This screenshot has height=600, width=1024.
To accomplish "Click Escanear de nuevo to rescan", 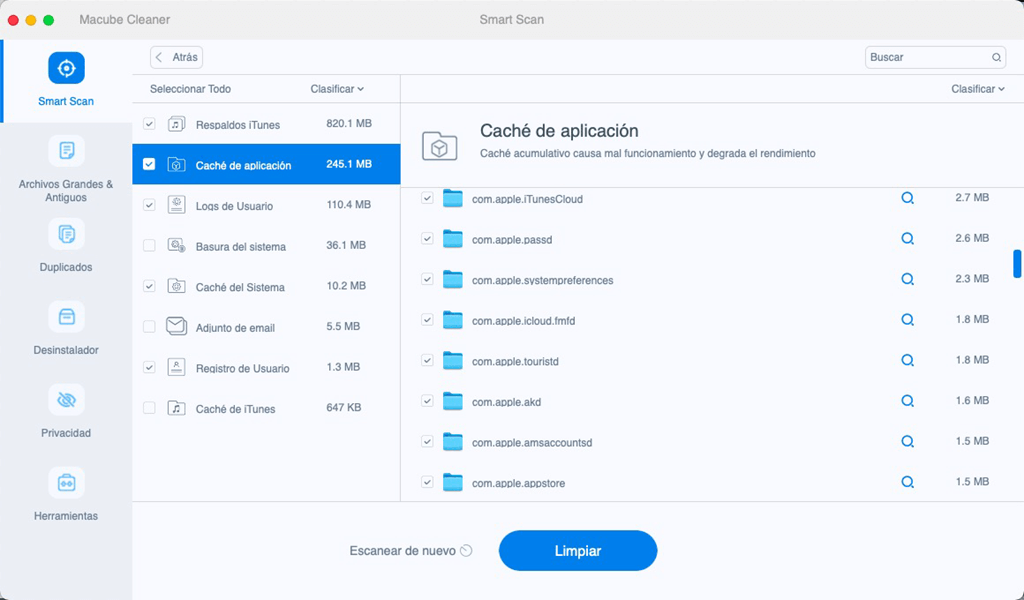I will tap(411, 550).
